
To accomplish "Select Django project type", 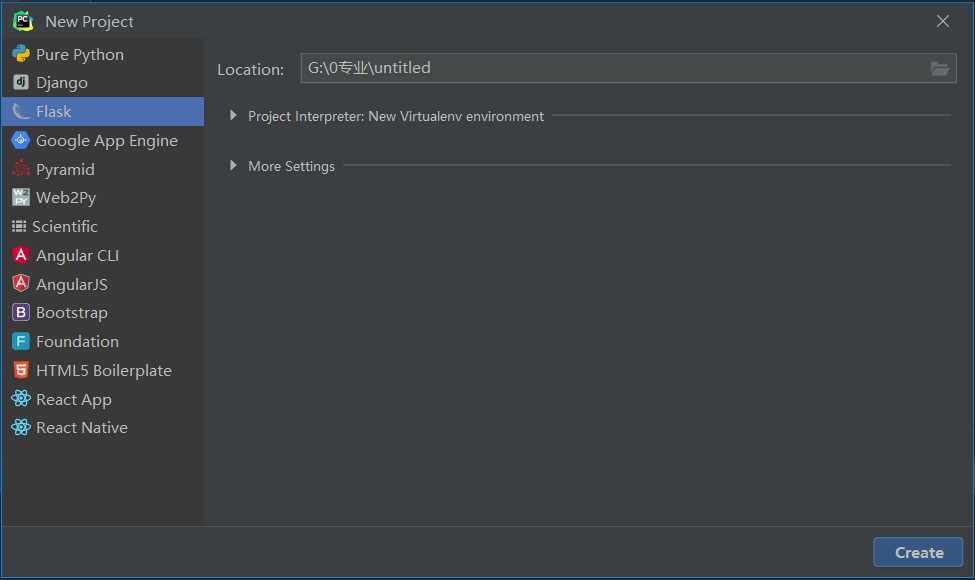I will pos(102,83).
